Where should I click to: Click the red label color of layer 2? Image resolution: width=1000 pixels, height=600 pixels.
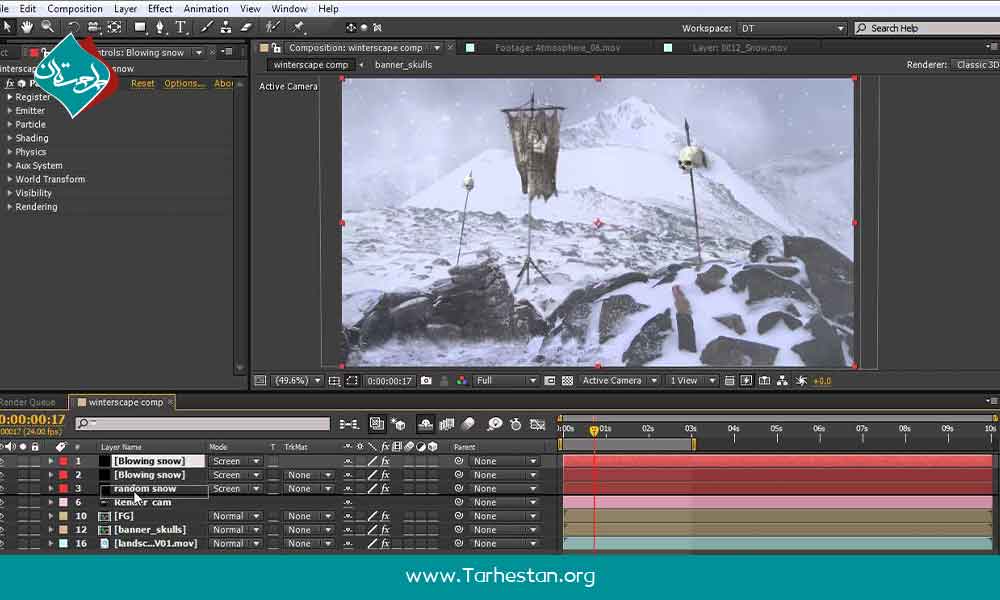click(x=63, y=475)
